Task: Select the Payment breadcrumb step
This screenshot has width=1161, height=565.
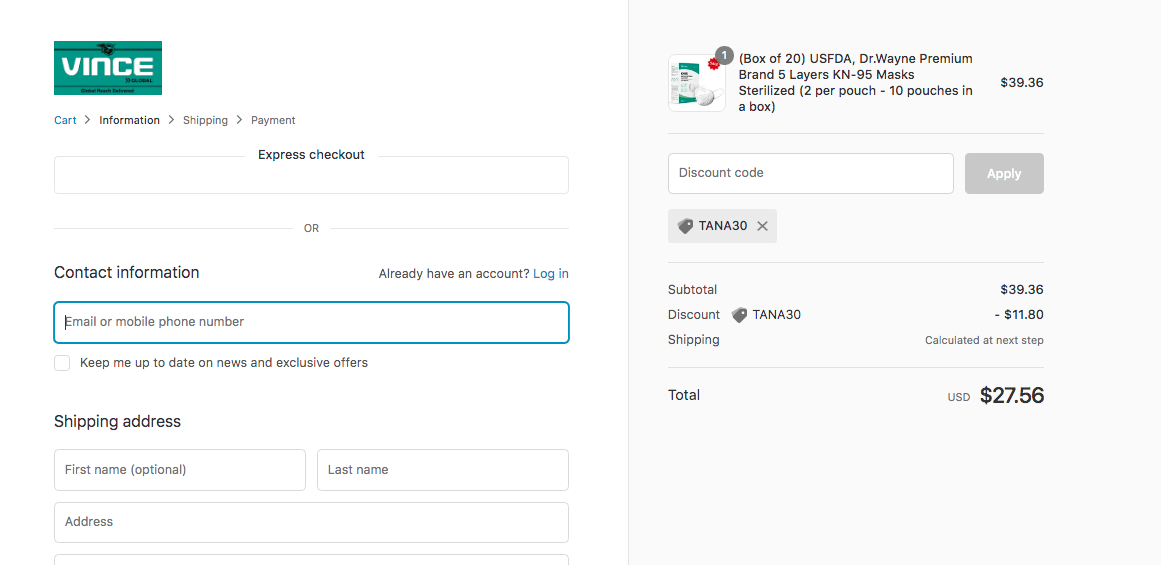Action: [x=273, y=120]
